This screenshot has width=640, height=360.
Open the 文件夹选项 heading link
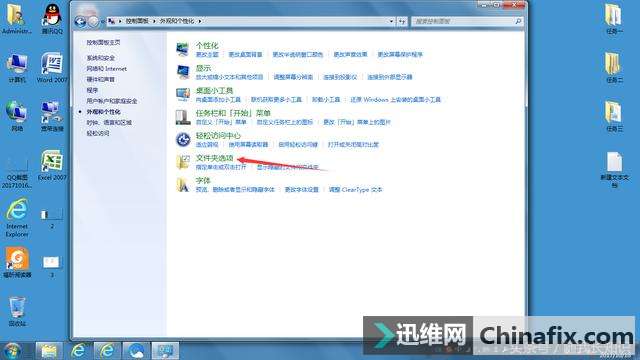[215, 158]
